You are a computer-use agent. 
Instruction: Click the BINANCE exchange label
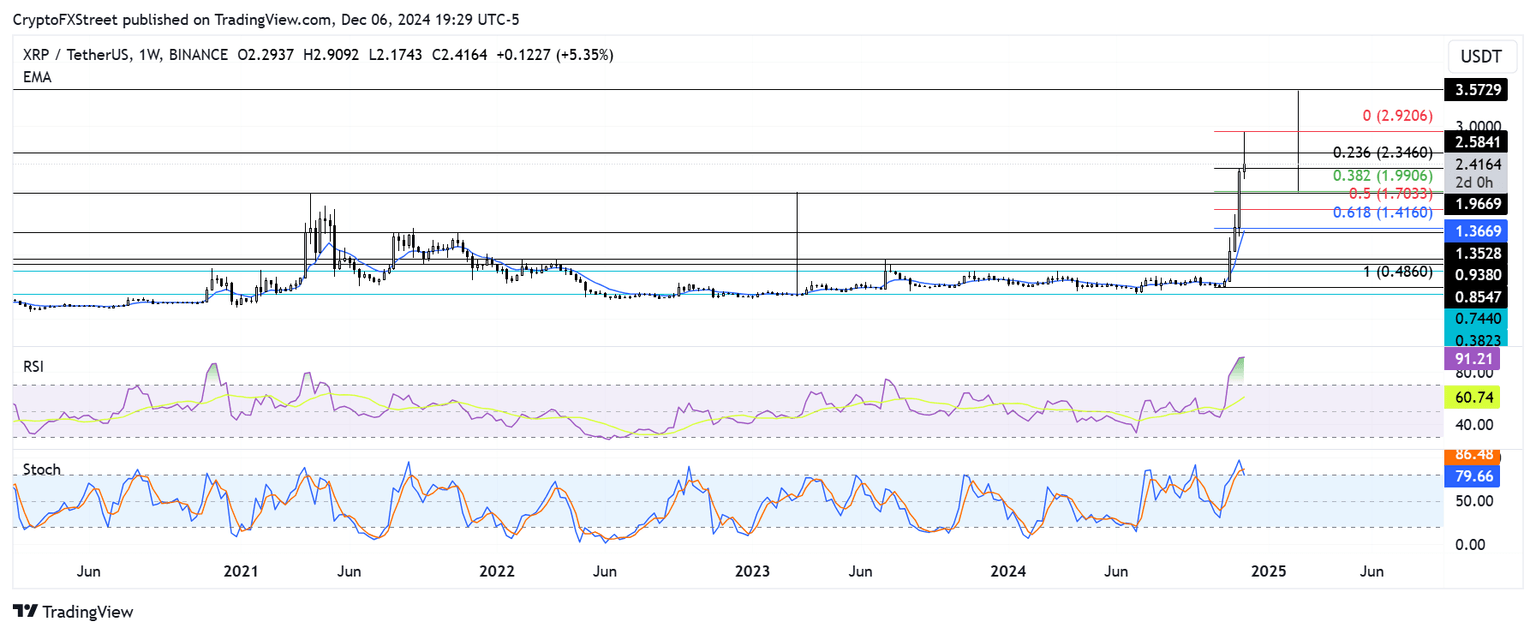pyautogui.click(x=196, y=56)
